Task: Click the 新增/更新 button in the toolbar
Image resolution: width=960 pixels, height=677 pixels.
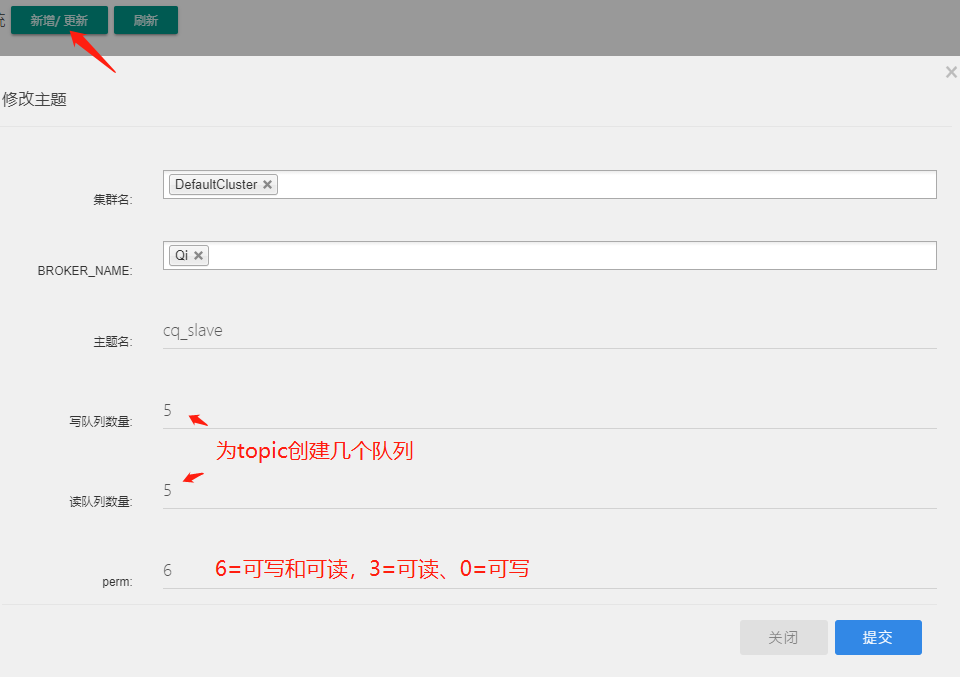Action: 58,19
